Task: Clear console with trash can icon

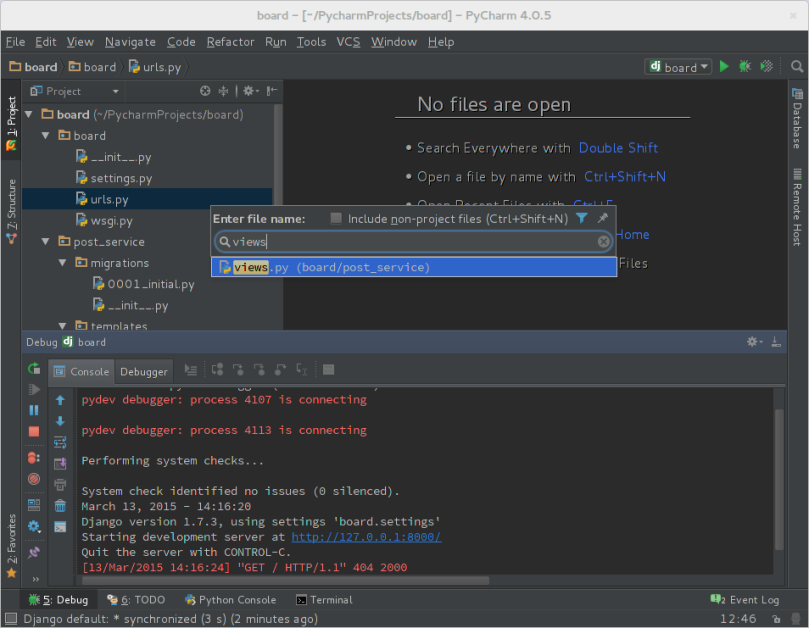Action: pyautogui.click(x=60, y=506)
